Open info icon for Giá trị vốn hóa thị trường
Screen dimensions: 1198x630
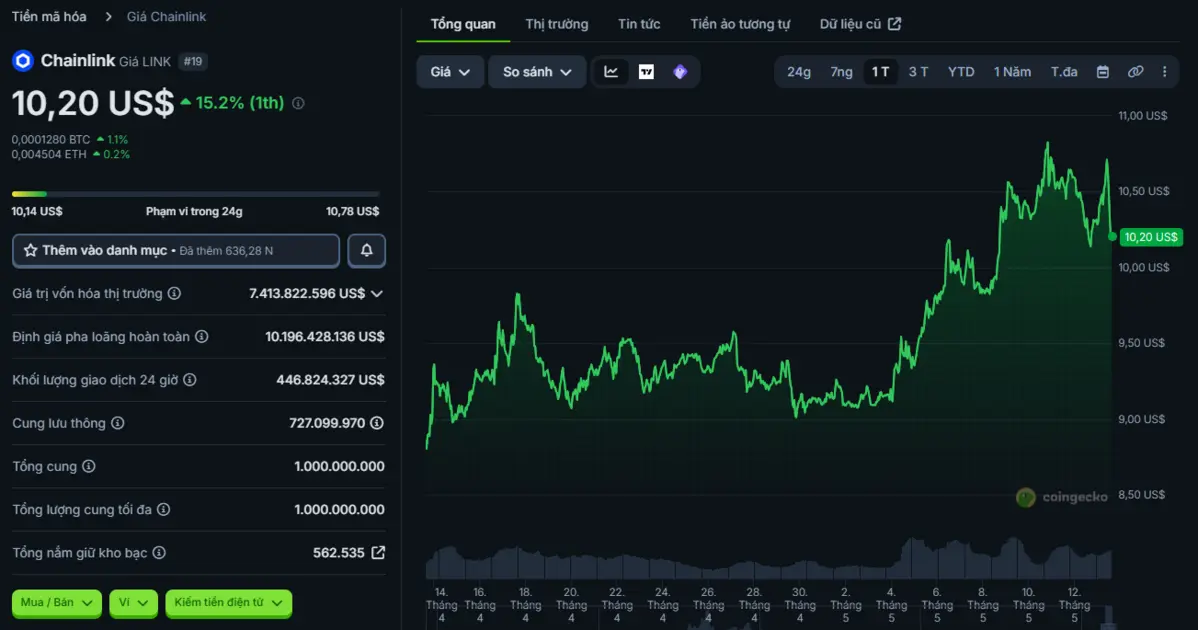coord(174,293)
